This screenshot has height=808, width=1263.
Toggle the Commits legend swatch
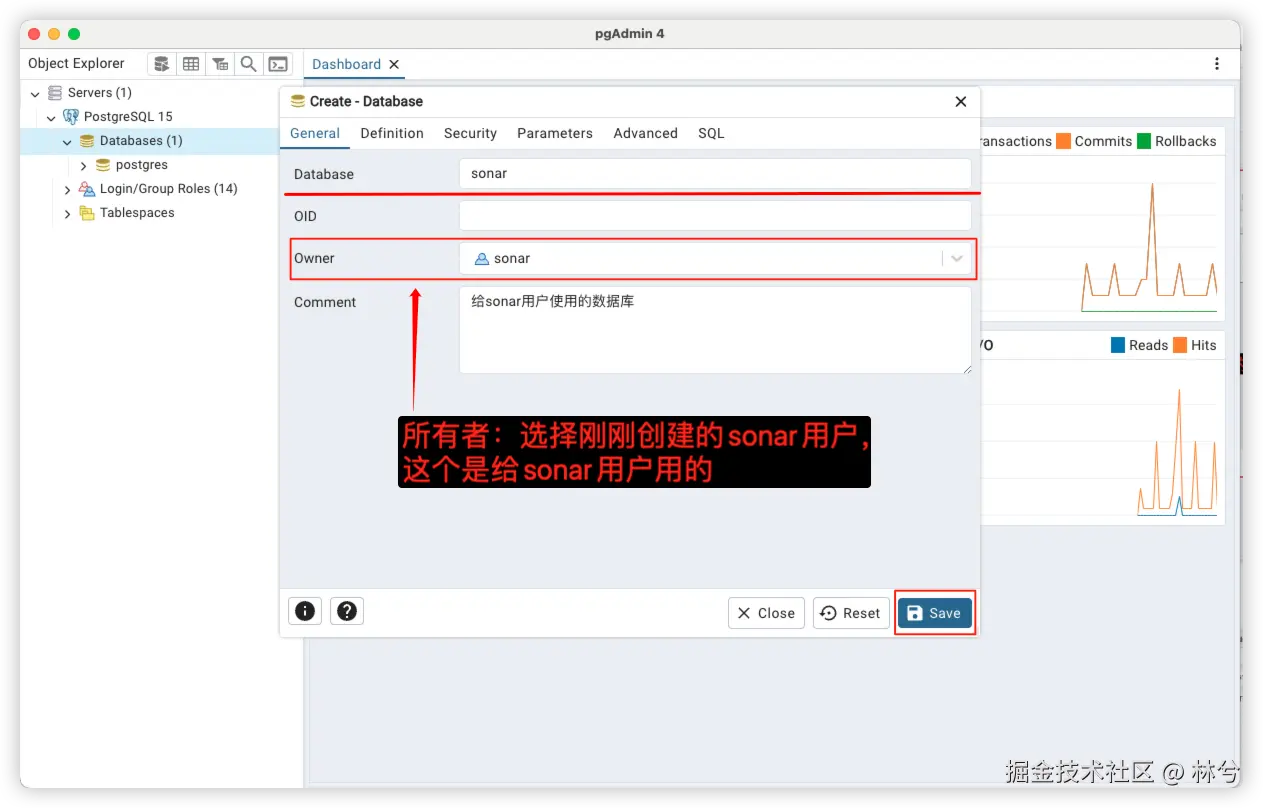(1063, 141)
